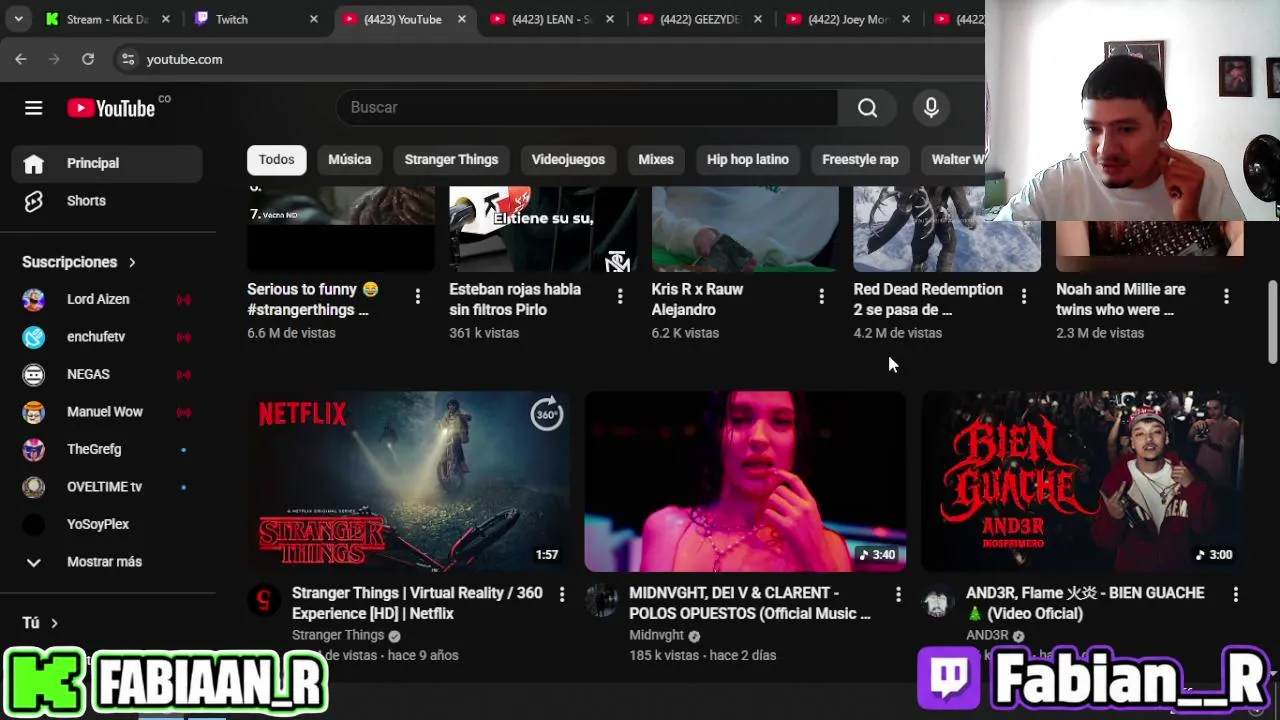Start voice search with microphone icon
The width and height of the screenshot is (1280, 720).
931,108
